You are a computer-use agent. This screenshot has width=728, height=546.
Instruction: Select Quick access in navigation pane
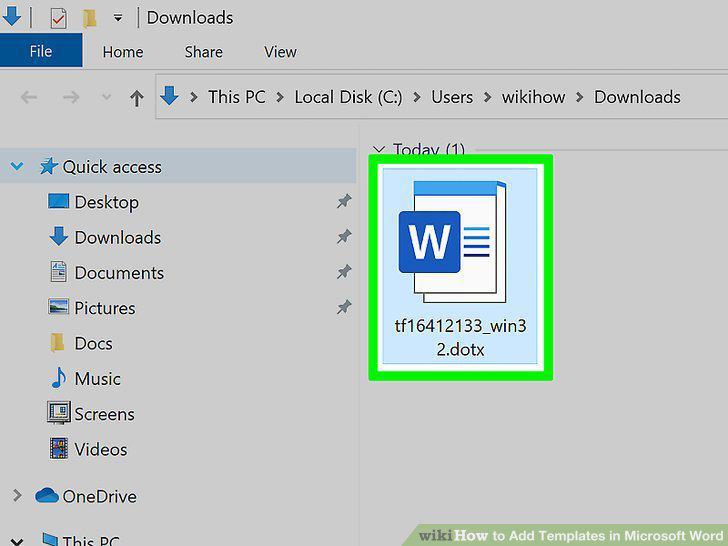pos(112,167)
